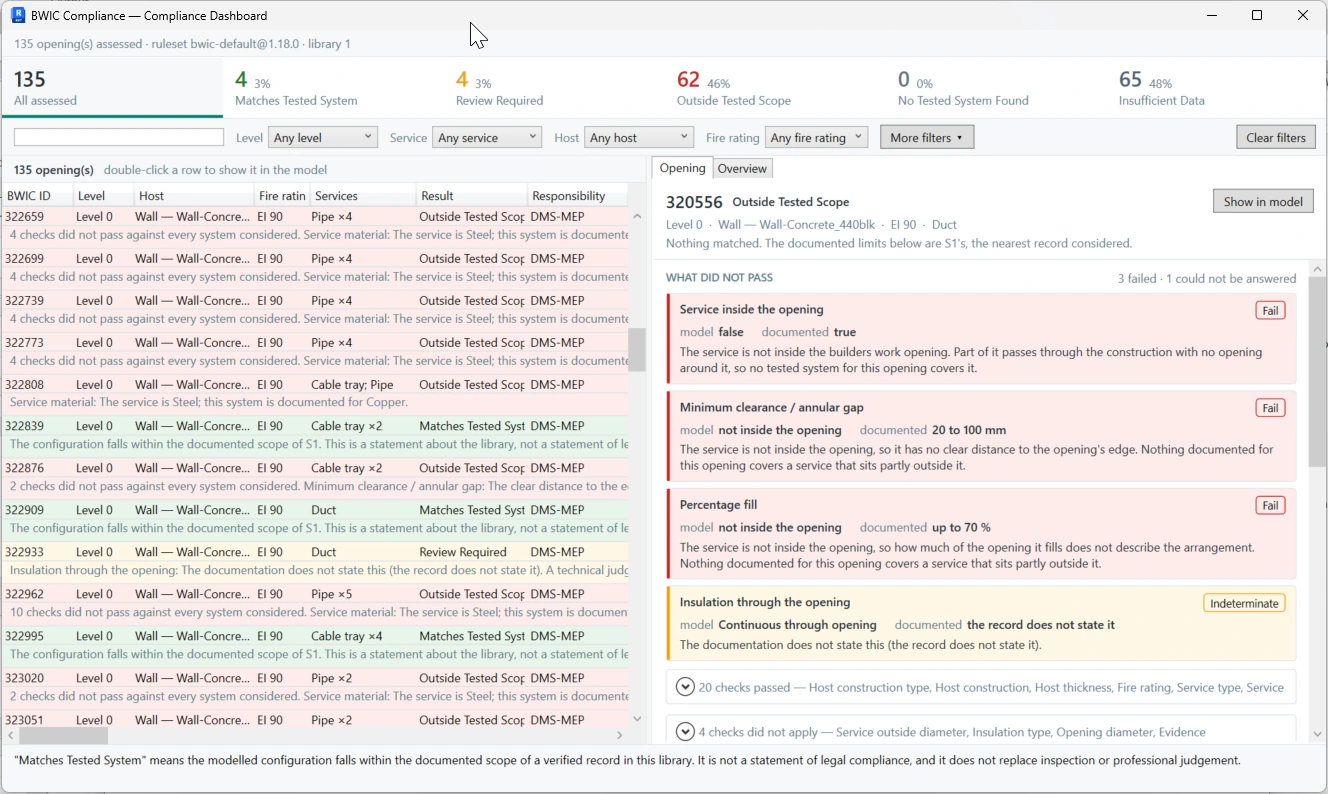Select opening row 322739
1328x794 pixels.
pos(315,310)
